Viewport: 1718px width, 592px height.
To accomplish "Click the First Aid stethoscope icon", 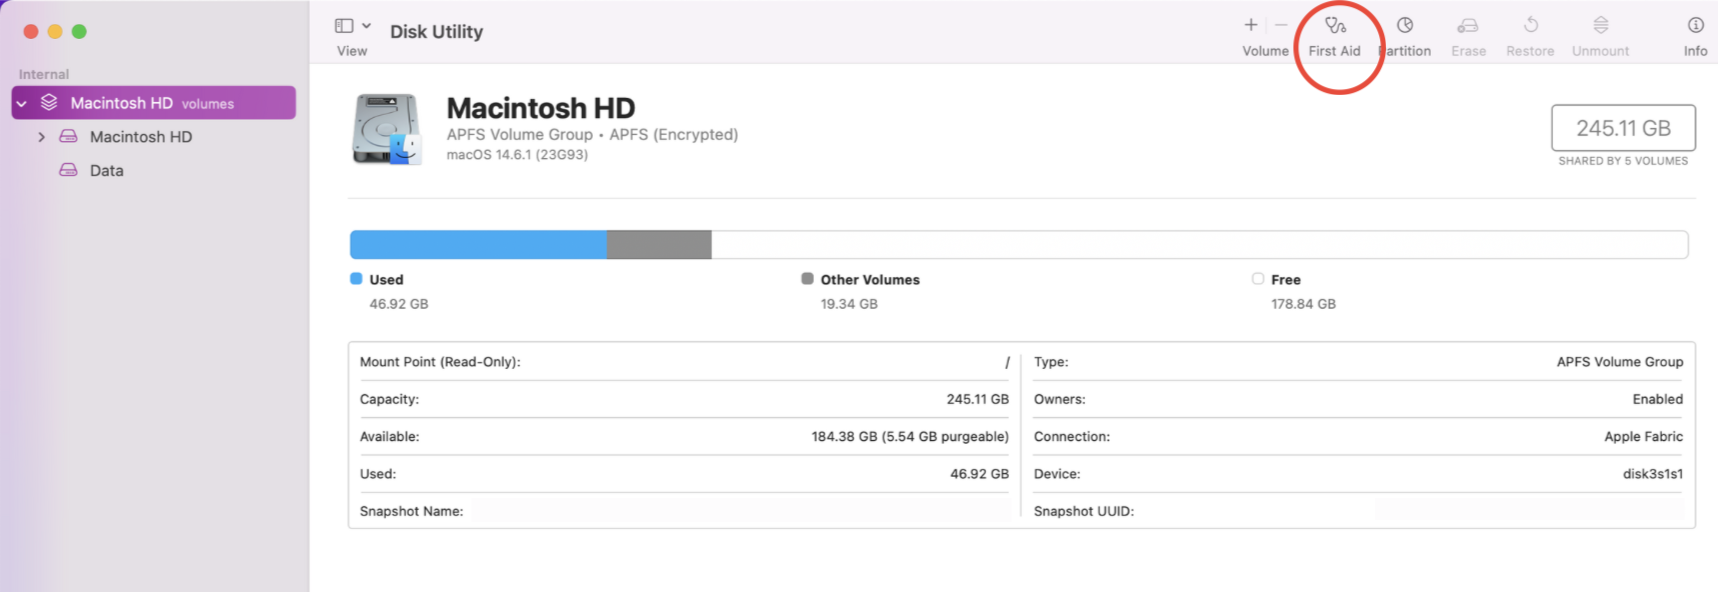I will pos(1335,25).
